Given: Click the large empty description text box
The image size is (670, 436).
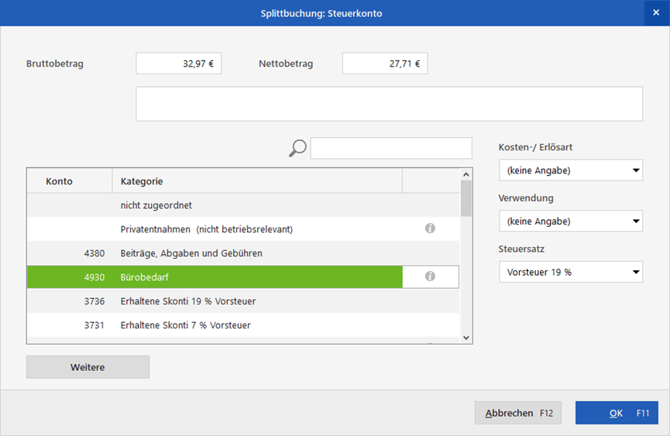Looking at the screenshot, I should (389, 104).
